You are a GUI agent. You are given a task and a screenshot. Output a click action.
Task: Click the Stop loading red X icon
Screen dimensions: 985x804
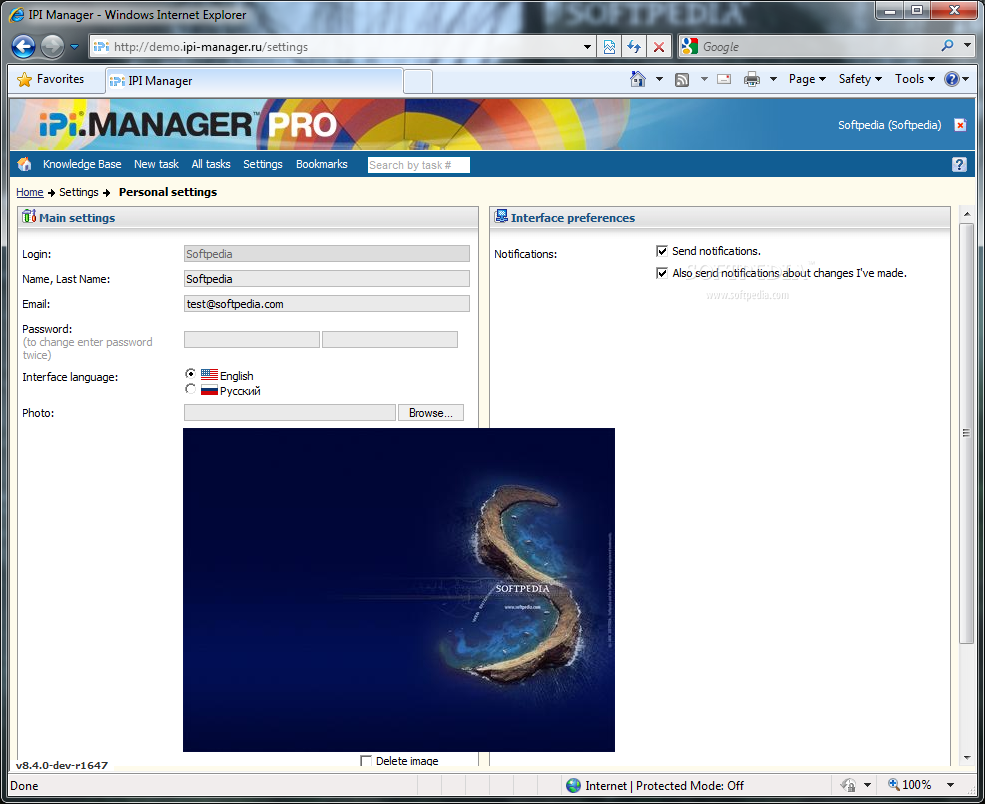[x=658, y=46]
